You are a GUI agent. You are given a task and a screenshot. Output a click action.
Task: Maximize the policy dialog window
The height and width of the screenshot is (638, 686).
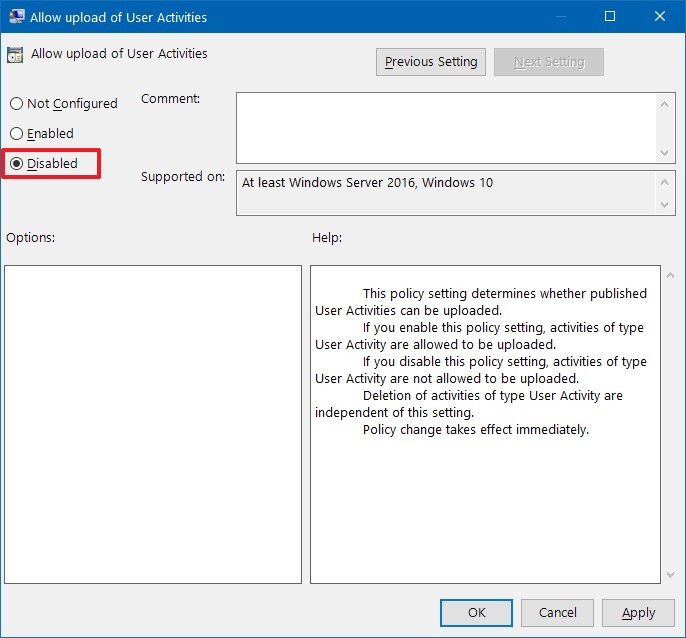[x=609, y=17]
